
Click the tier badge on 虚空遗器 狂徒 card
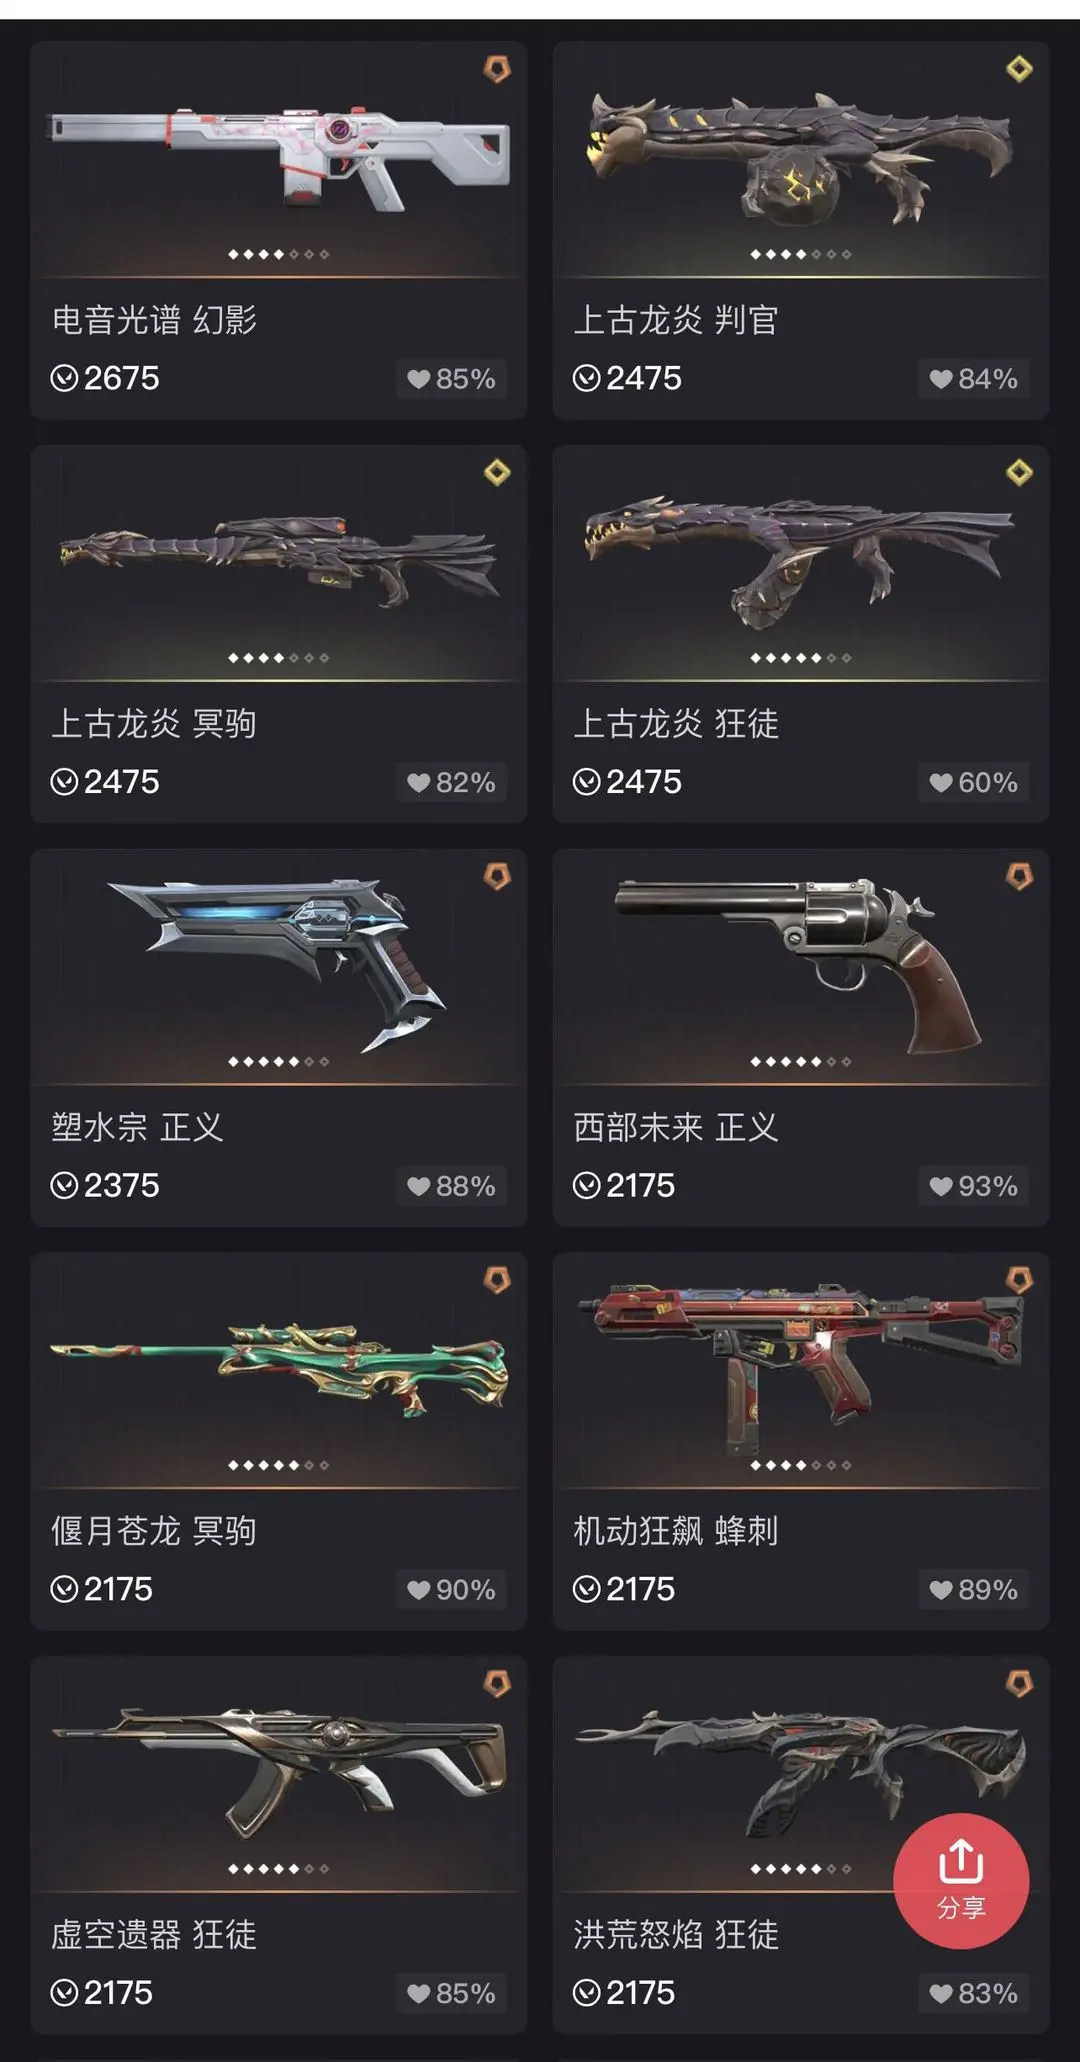[497, 1683]
